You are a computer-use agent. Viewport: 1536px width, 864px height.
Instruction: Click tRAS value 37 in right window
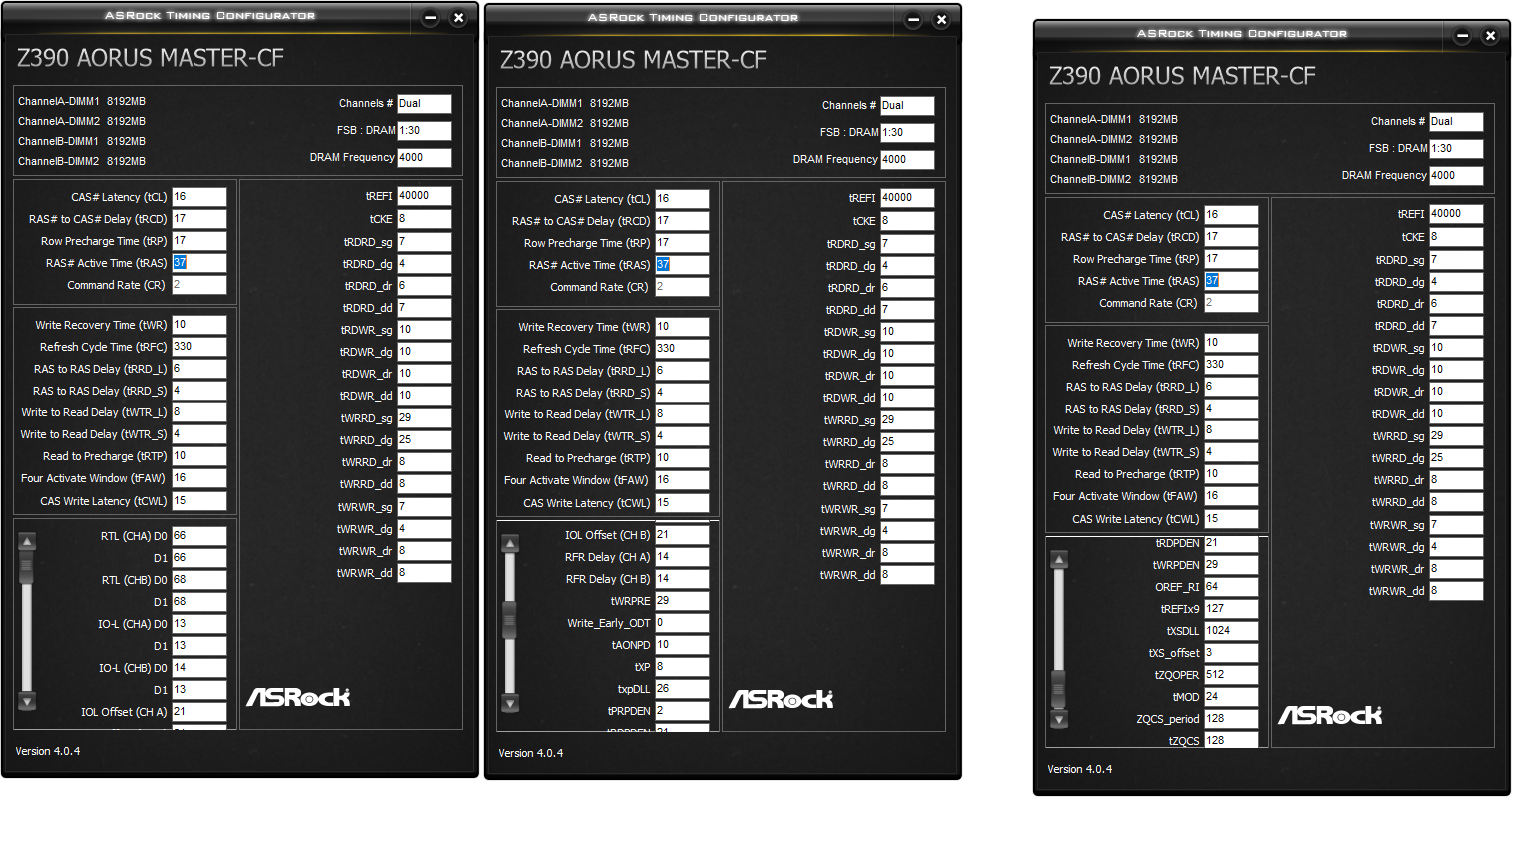pyautogui.click(x=1231, y=281)
